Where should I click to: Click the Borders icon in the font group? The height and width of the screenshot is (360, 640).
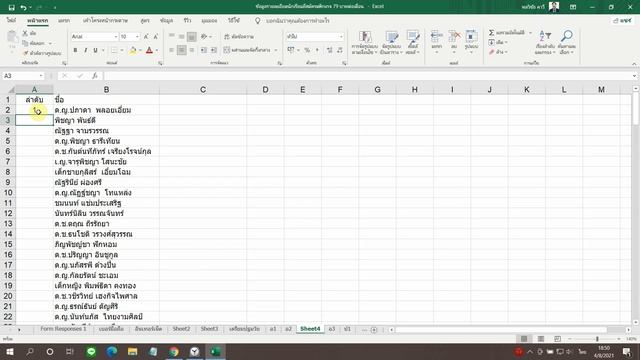(x=114, y=50)
